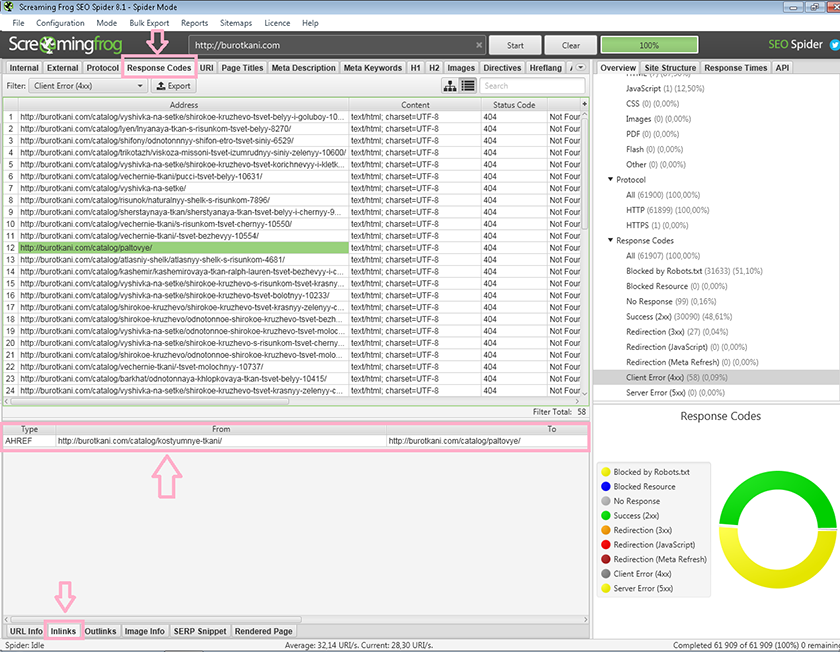
Task: Sort by the Status Code column header
Action: (514, 104)
